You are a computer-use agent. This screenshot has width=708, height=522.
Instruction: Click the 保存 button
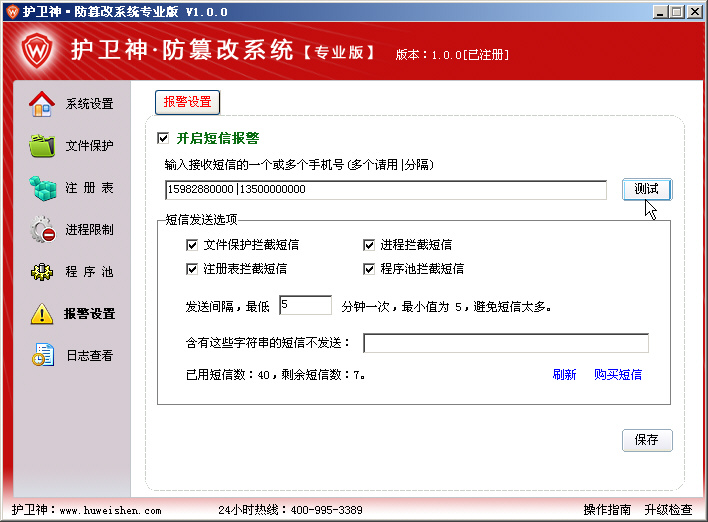647,440
